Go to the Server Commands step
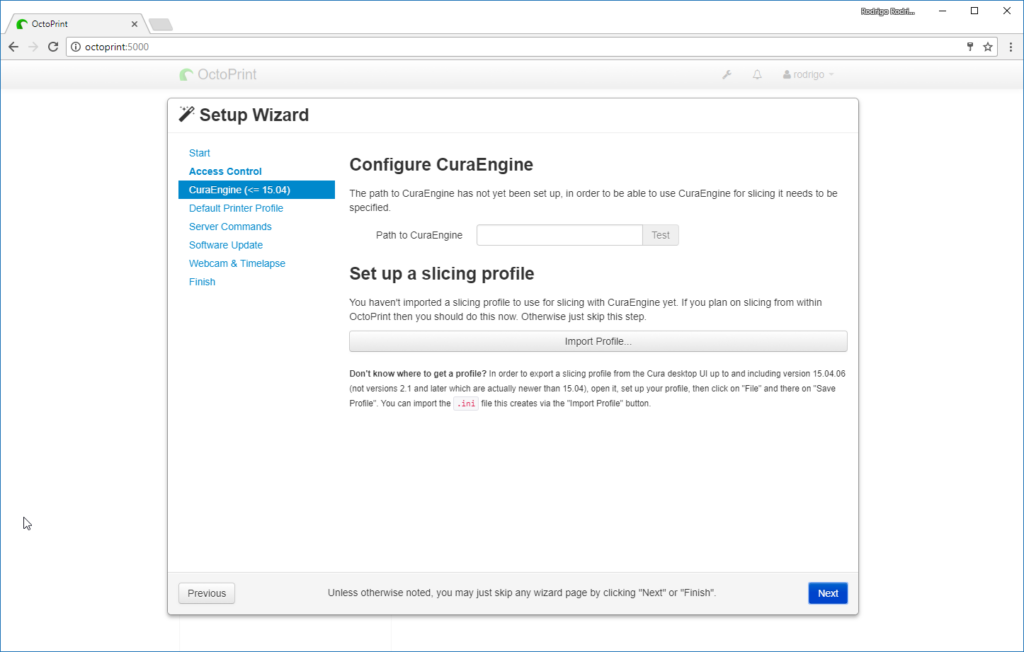This screenshot has height=652, width=1024. pos(230,227)
